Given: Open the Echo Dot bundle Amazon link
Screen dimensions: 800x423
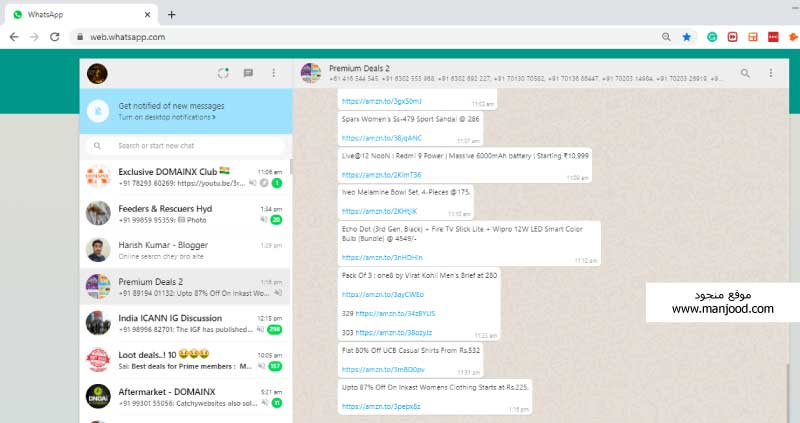Looking at the screenshot, I should [x=382, y=258].
